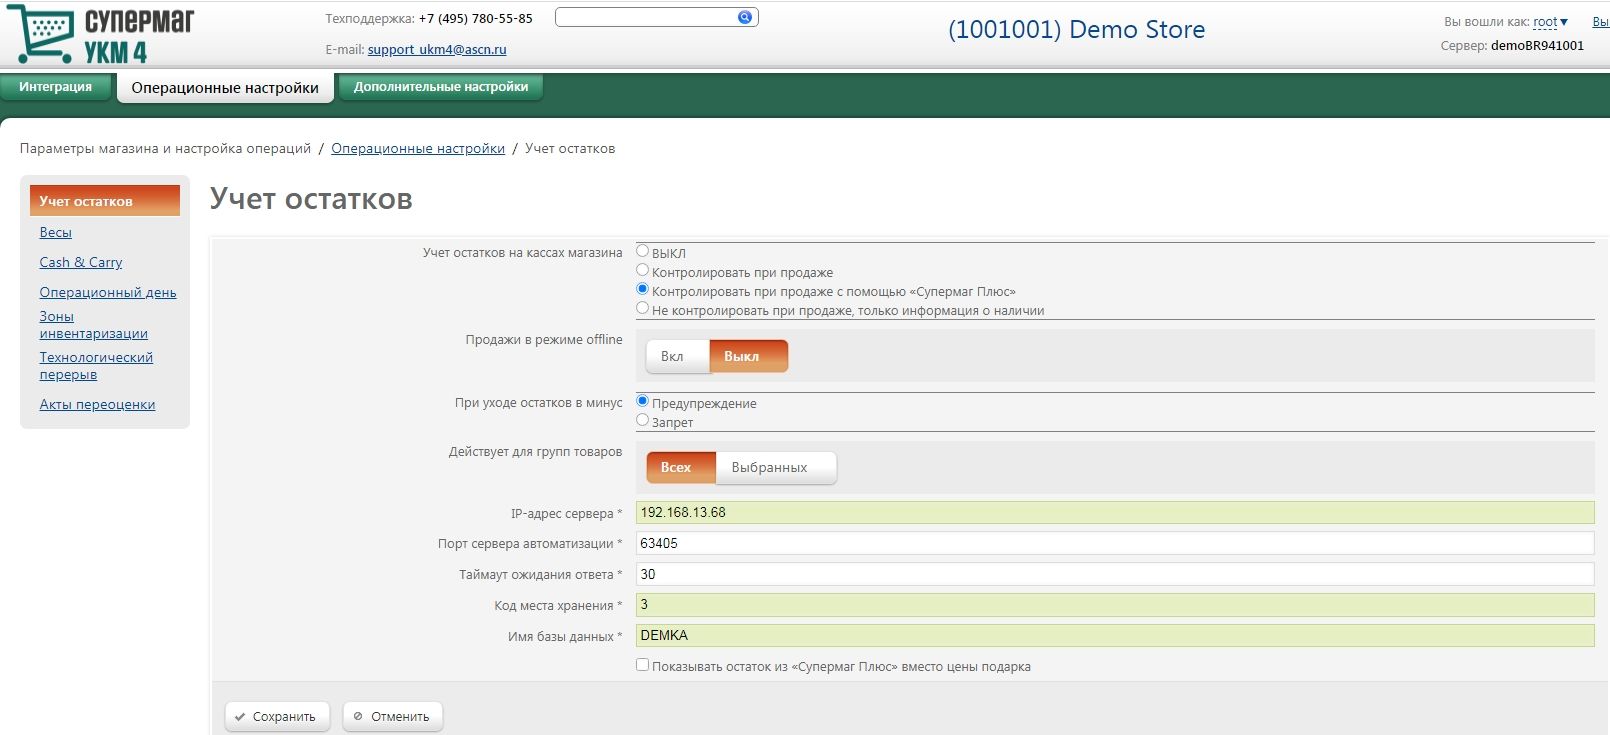Open the Операционные настройки tab

tap(225, 88)
